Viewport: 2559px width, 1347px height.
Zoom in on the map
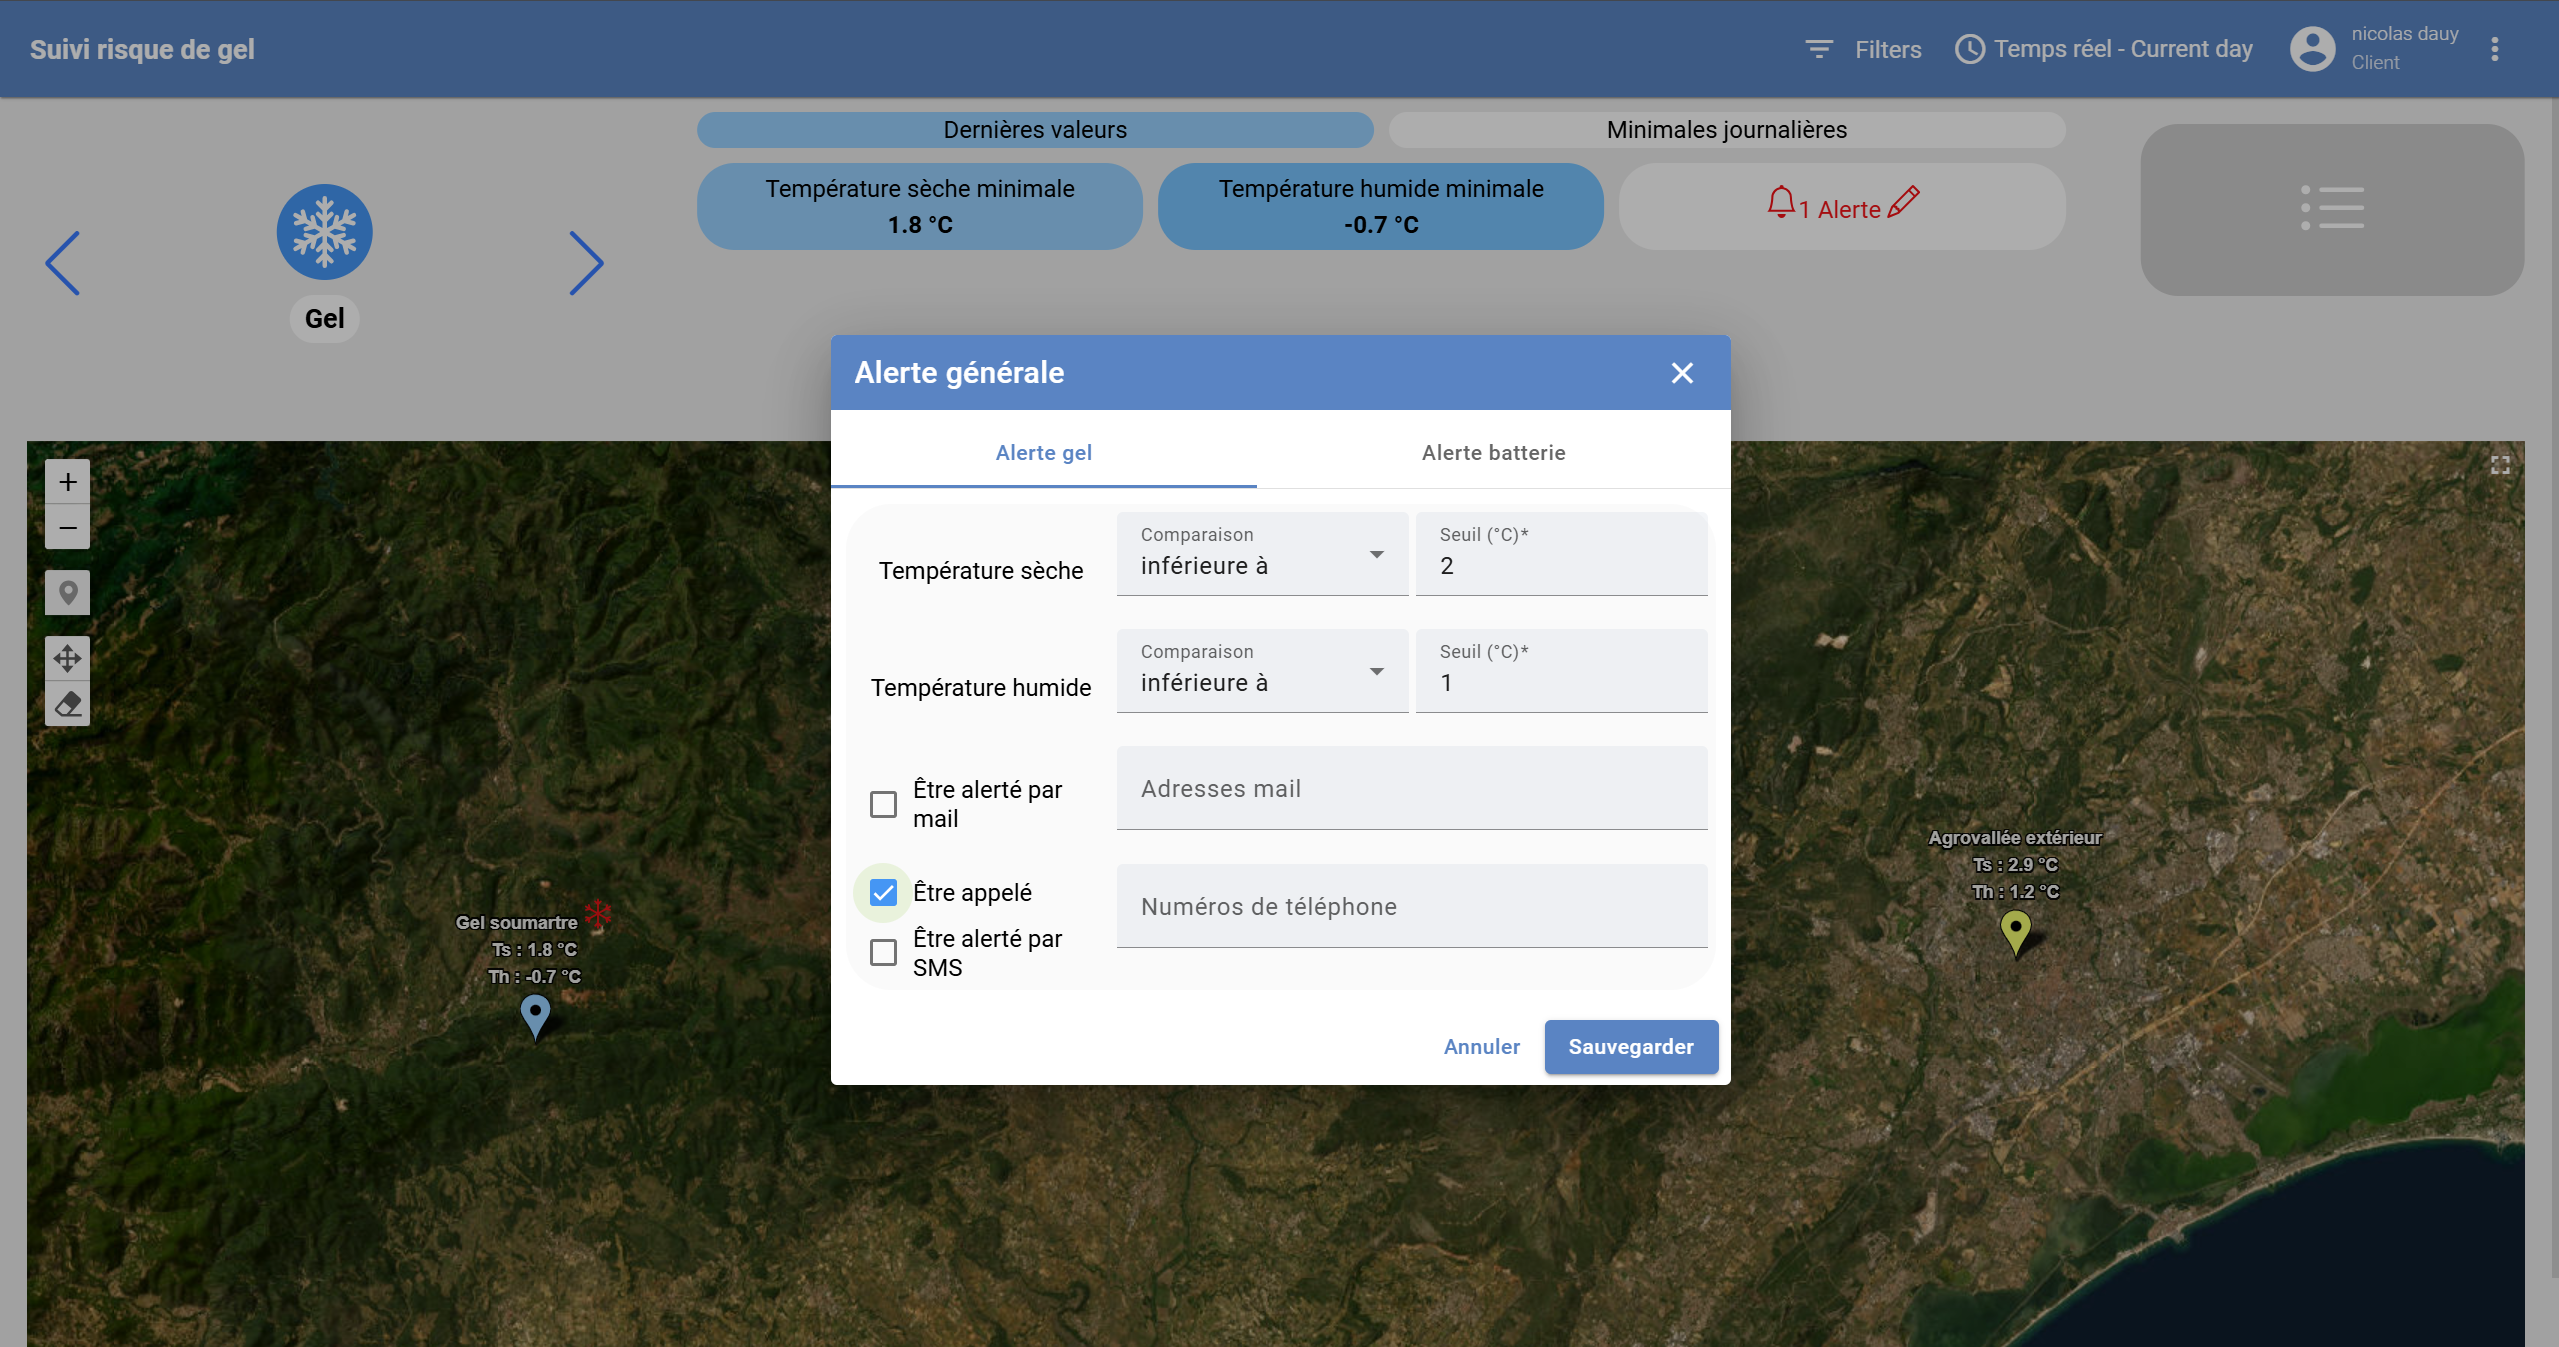click(67, 482)
